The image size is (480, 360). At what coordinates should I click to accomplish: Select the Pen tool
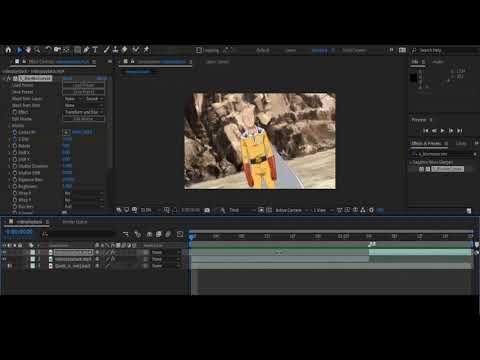(x=86, y=50)
